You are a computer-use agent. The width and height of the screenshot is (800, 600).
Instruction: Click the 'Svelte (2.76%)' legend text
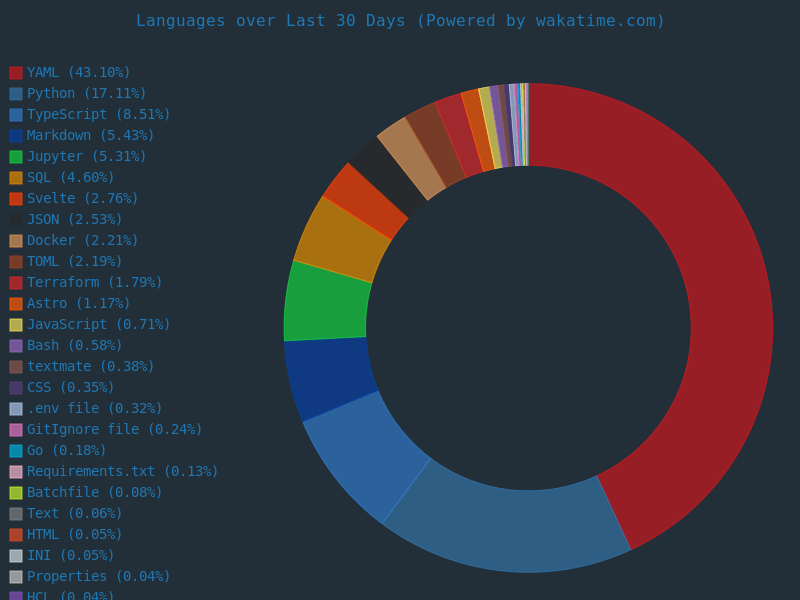83,198
